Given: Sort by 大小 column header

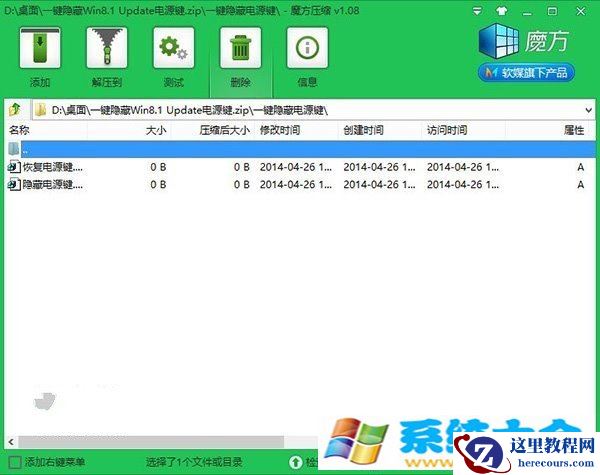Looking at the screenshot, I should coord(156,131).
